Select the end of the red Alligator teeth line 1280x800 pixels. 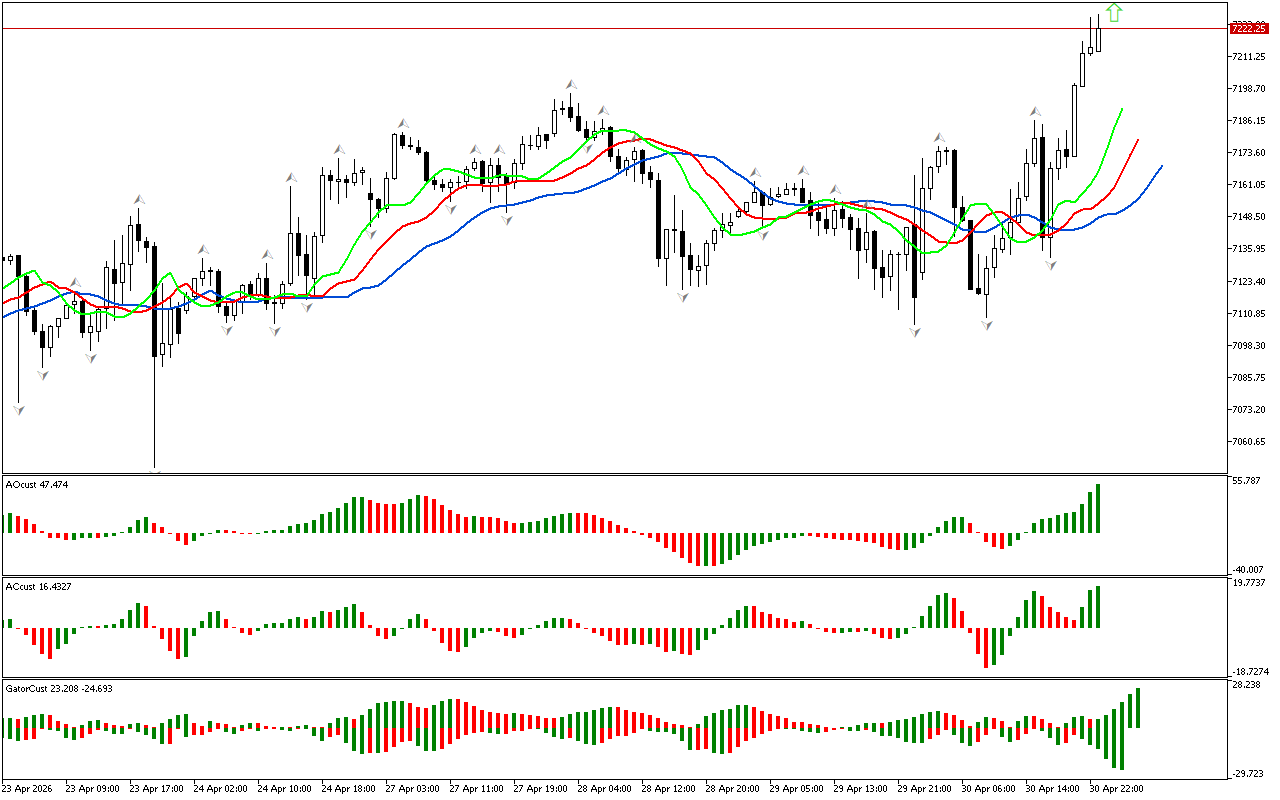tap(1137, 141)
